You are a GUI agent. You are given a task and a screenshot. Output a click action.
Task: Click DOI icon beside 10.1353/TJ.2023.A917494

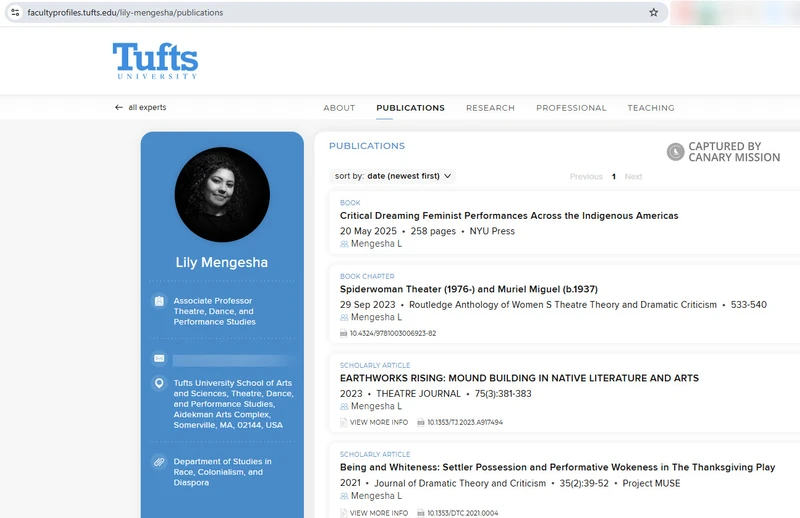tap(421, 422)
